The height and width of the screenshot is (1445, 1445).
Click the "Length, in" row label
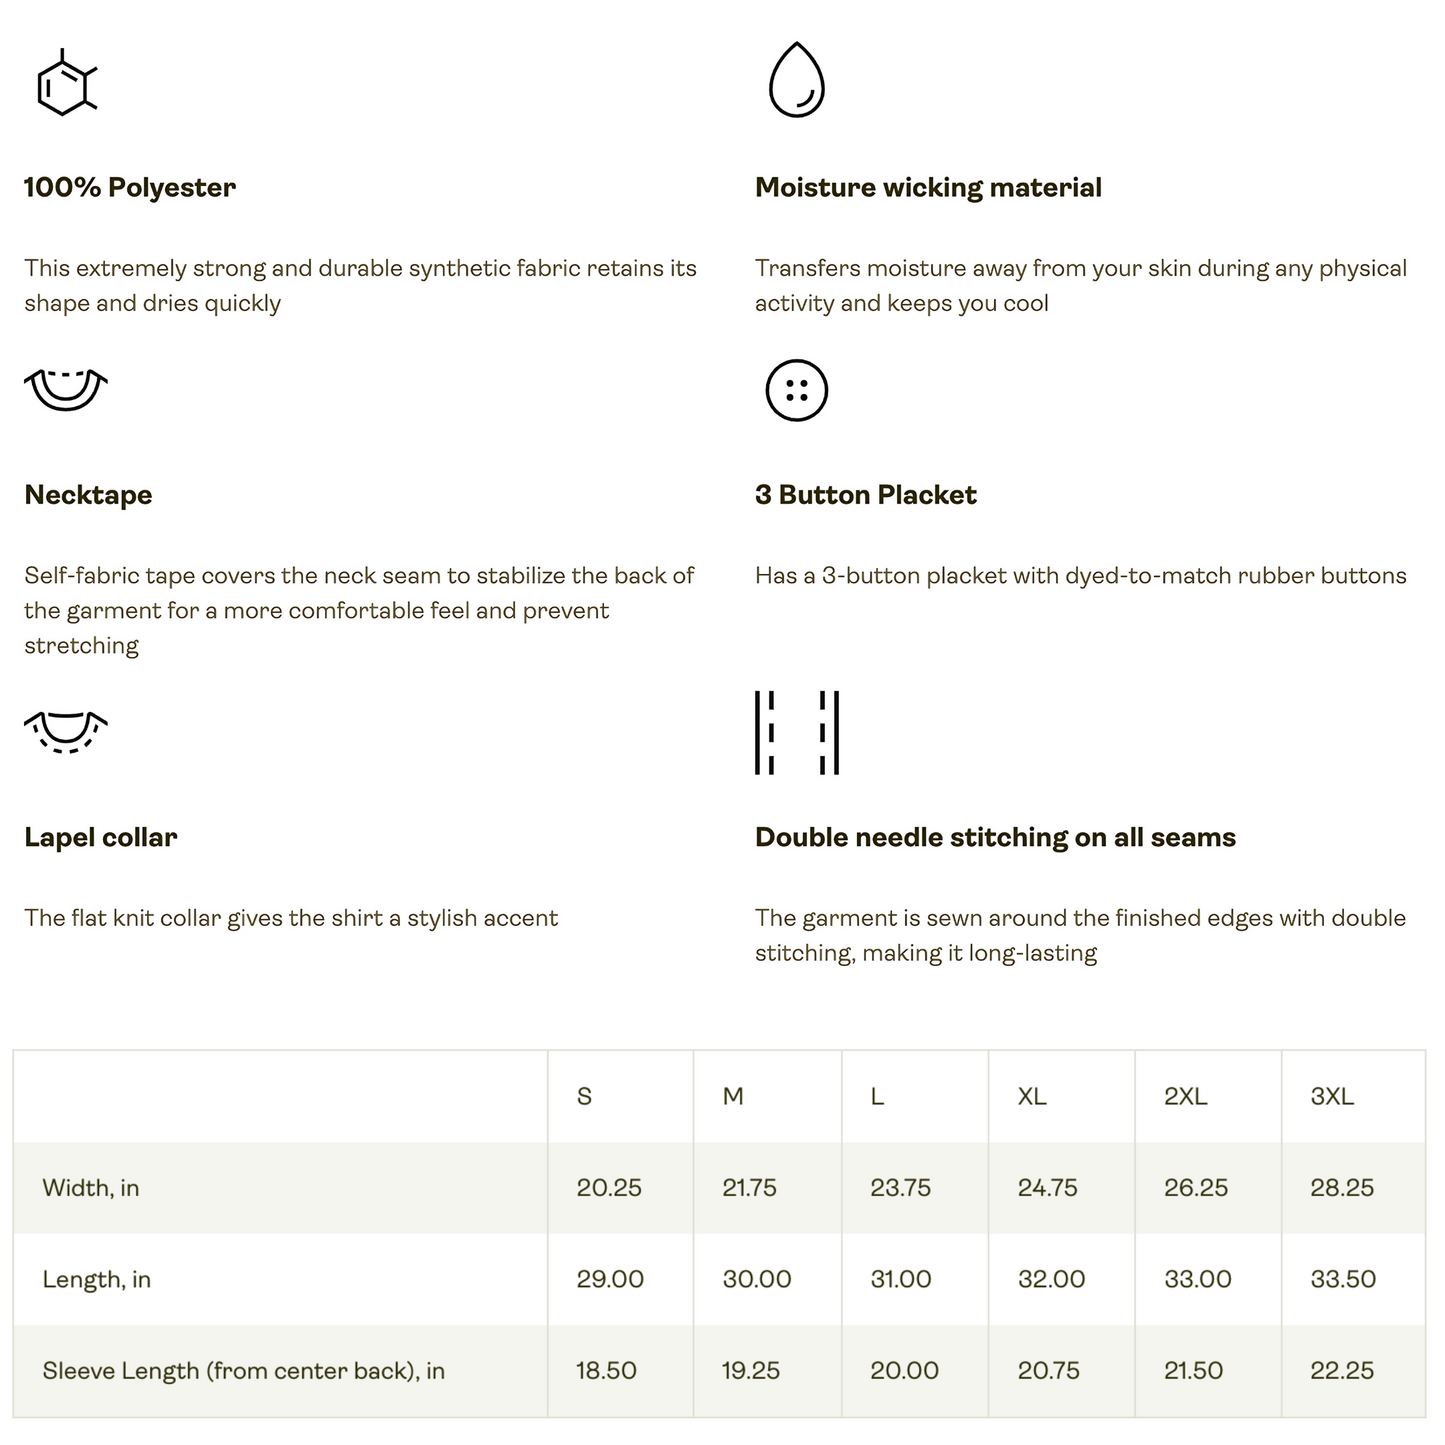pos(97,1279)
